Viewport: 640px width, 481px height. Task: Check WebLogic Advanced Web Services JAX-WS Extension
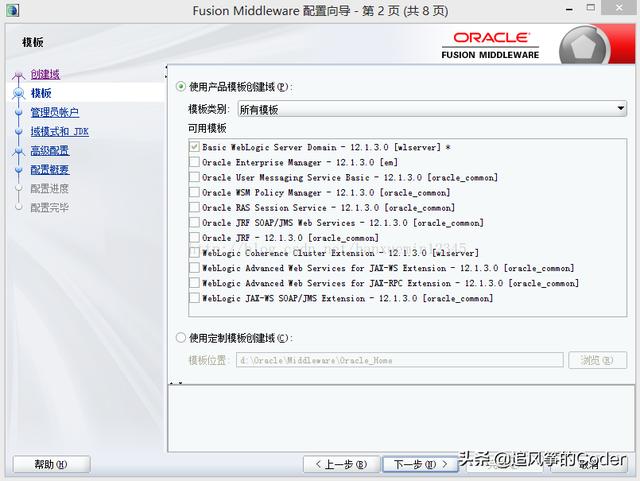(x=195, y=268)
